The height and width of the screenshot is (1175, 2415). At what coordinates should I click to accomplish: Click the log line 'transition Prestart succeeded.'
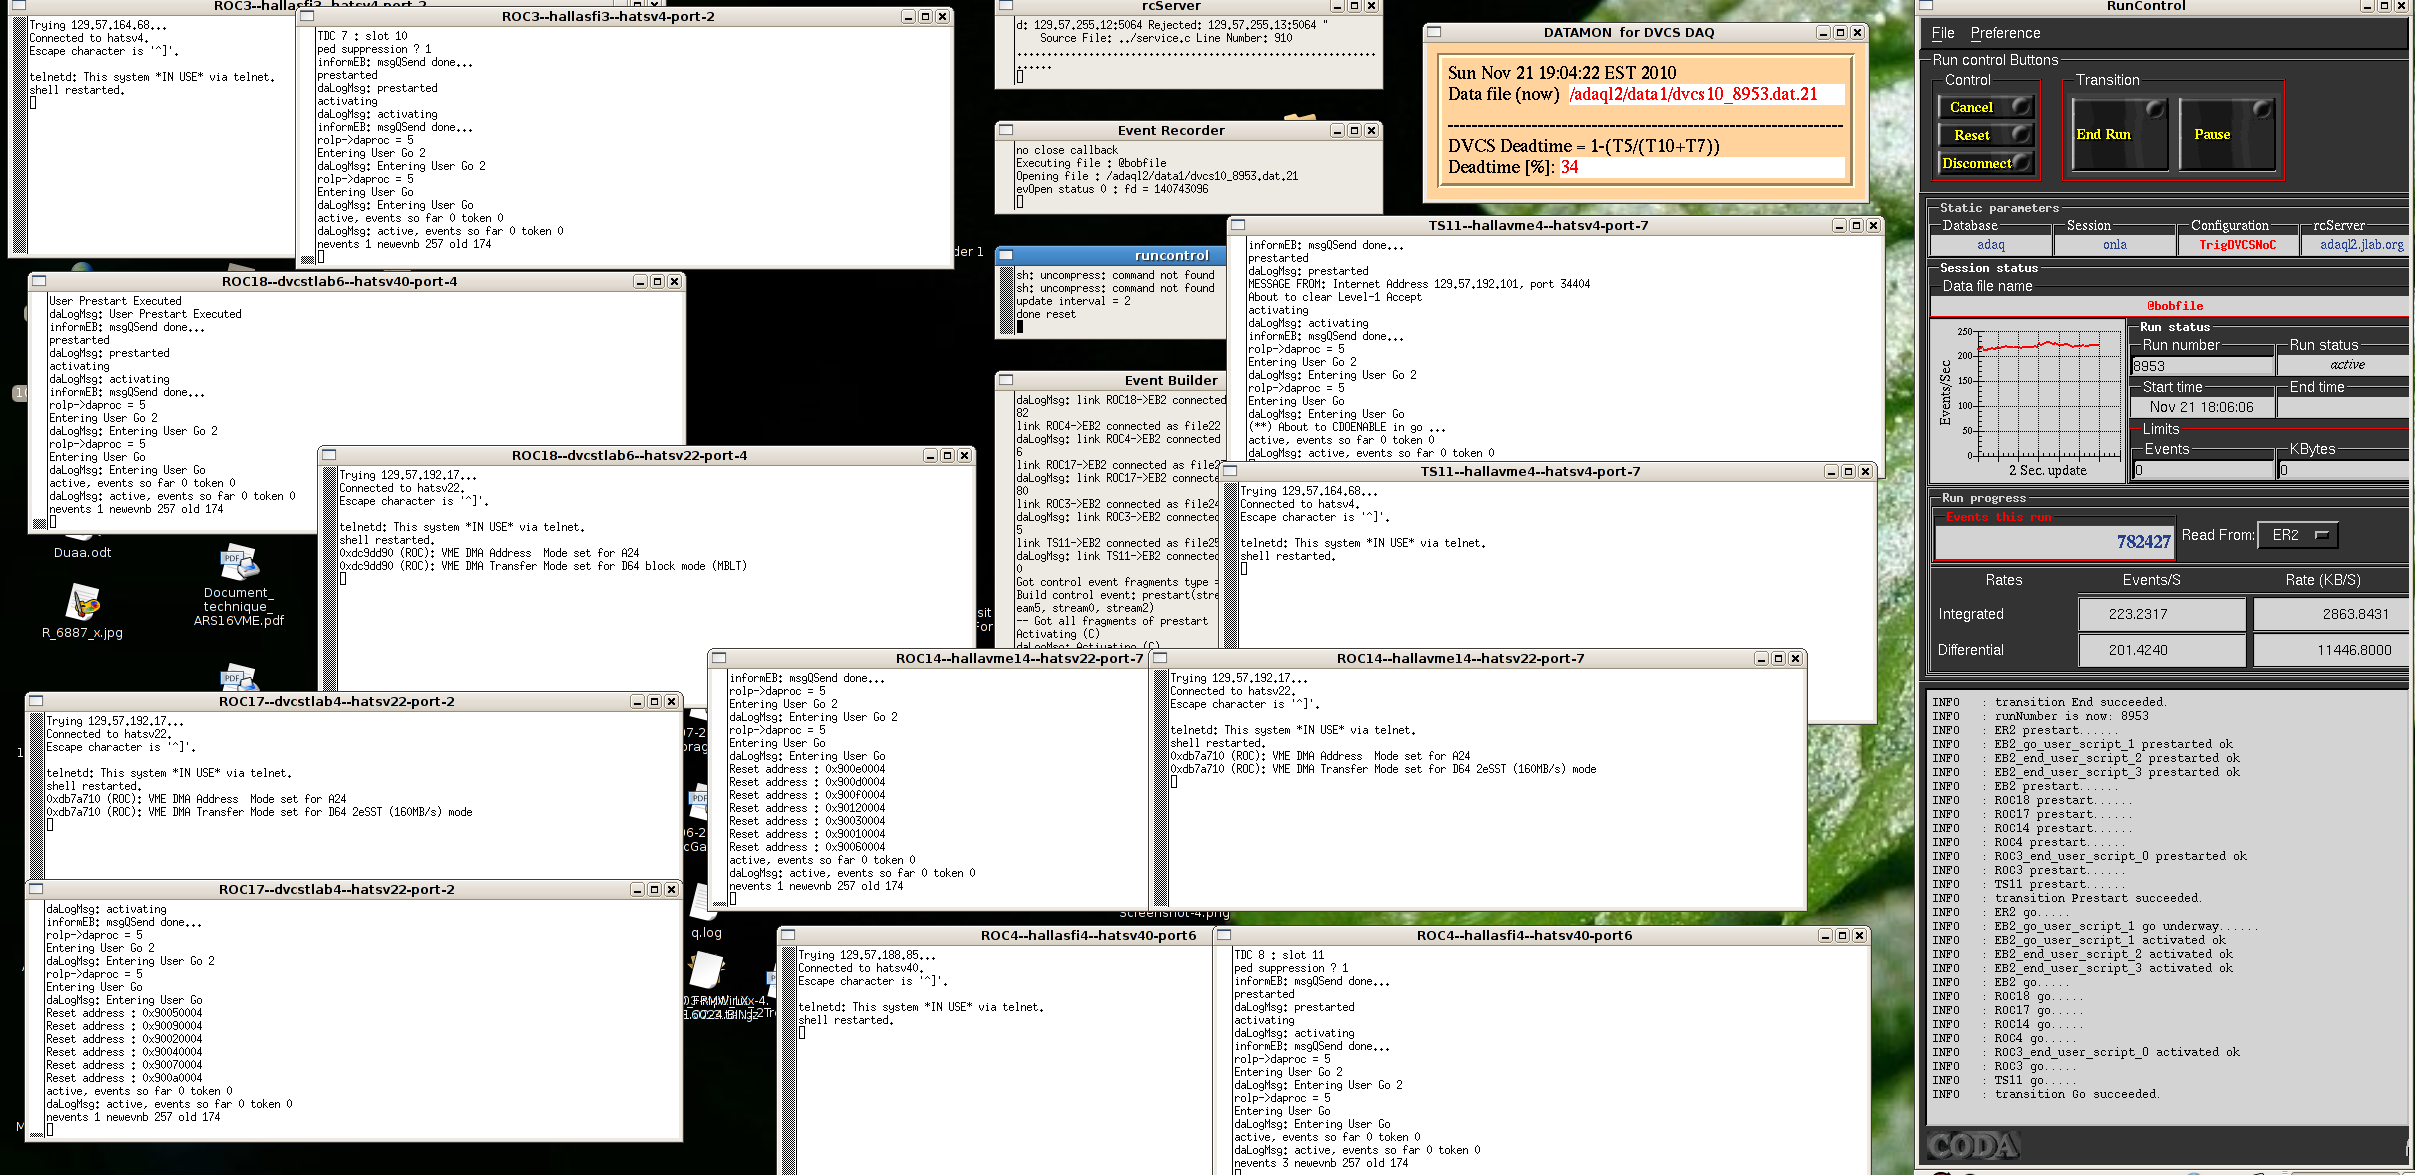(x=2097, y=898)
